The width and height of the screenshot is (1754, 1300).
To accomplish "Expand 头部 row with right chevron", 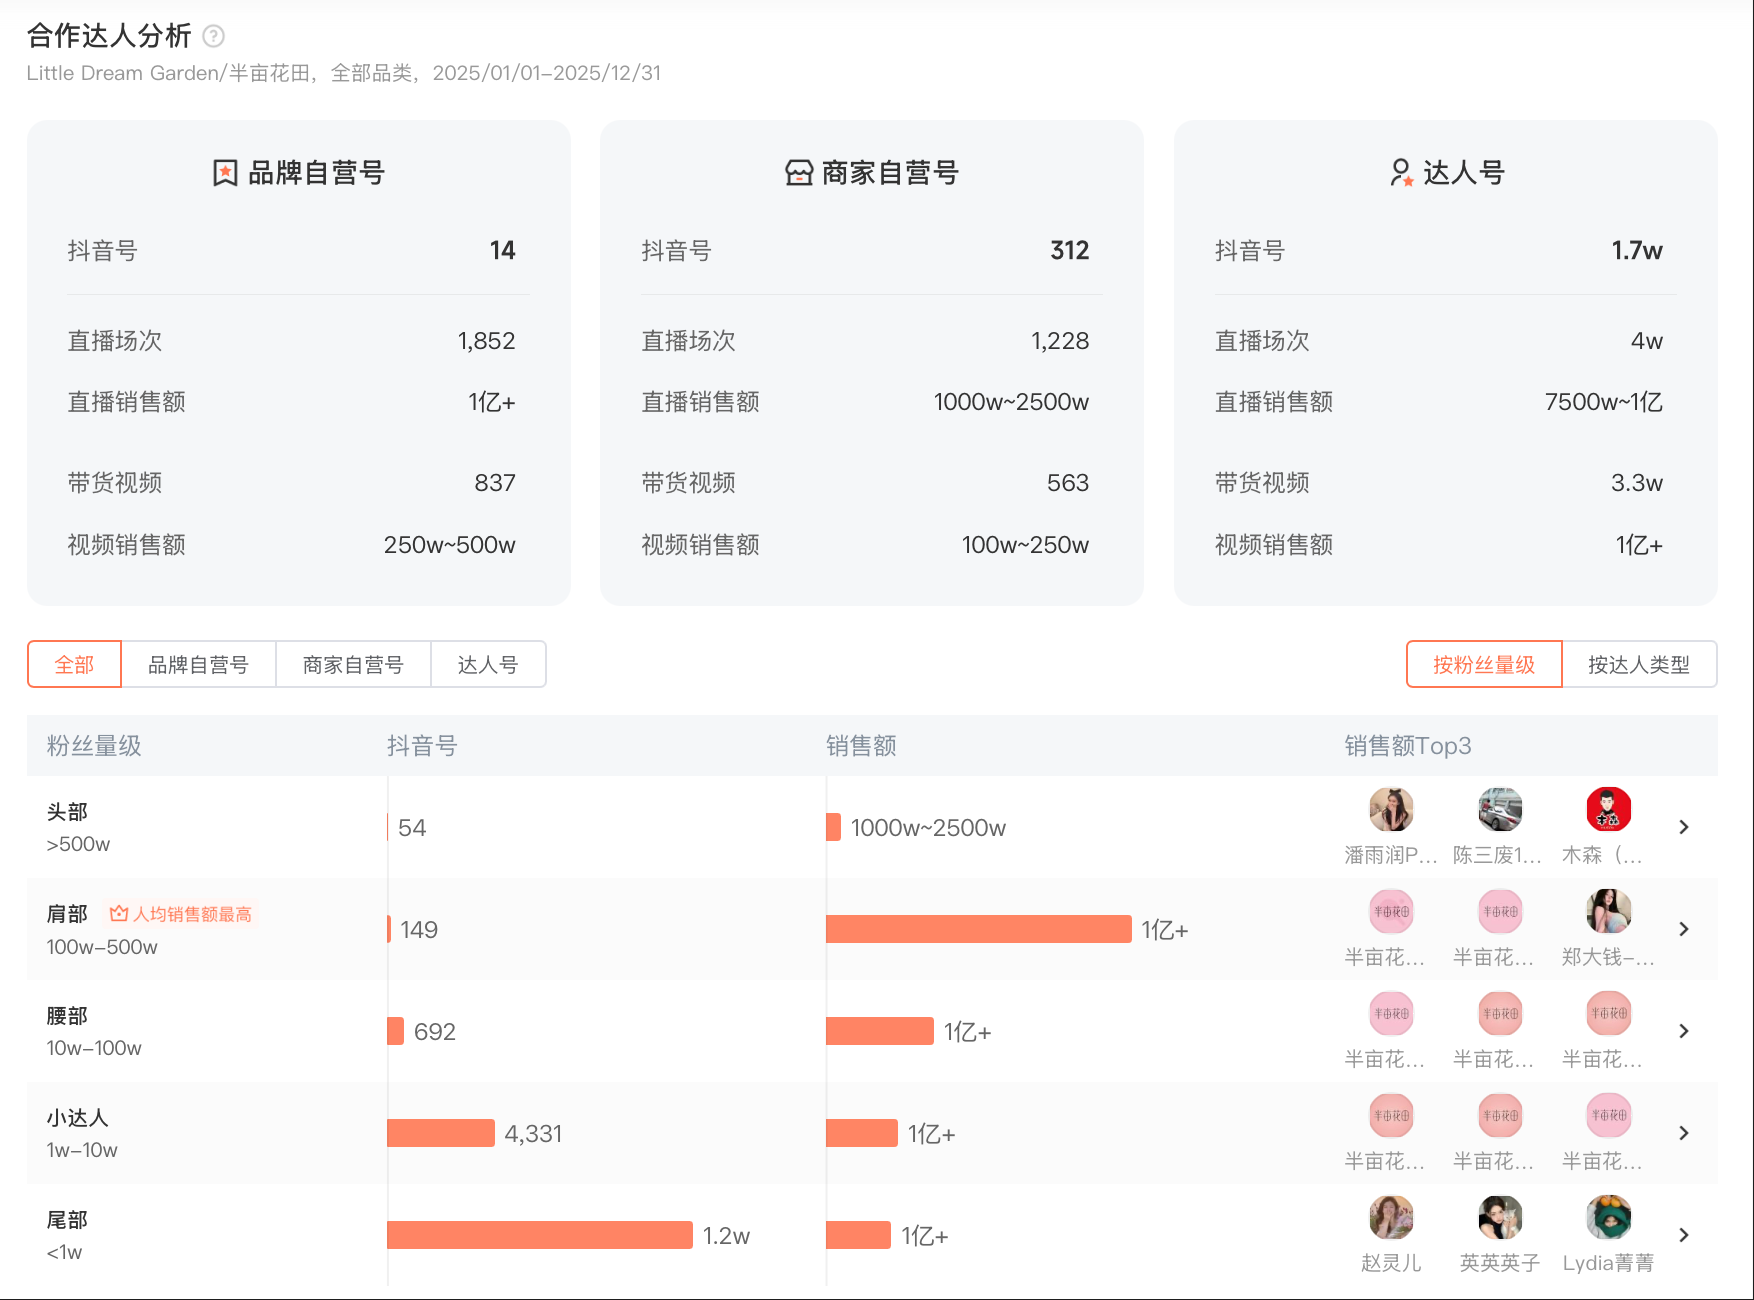I will (x=1684, y=827).
